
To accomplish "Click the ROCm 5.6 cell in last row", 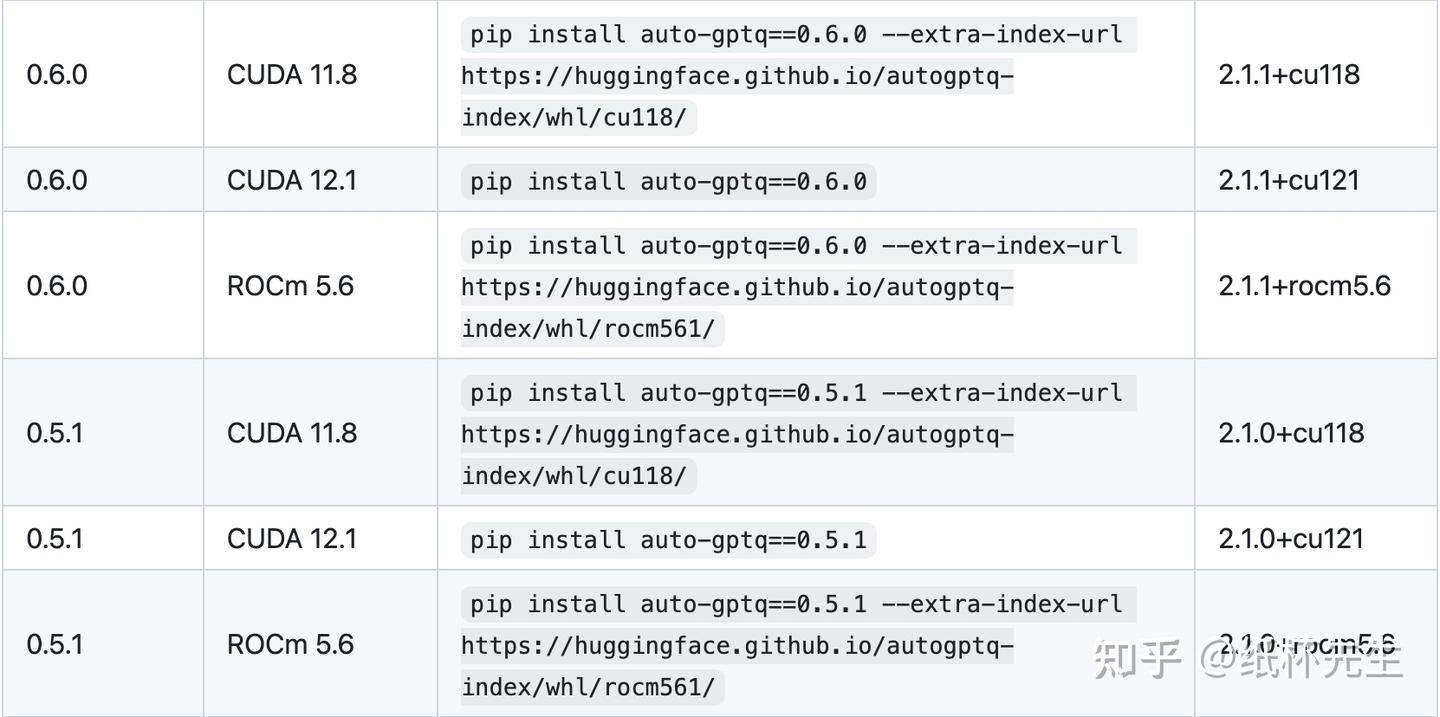I will click(x=290, y=645).
